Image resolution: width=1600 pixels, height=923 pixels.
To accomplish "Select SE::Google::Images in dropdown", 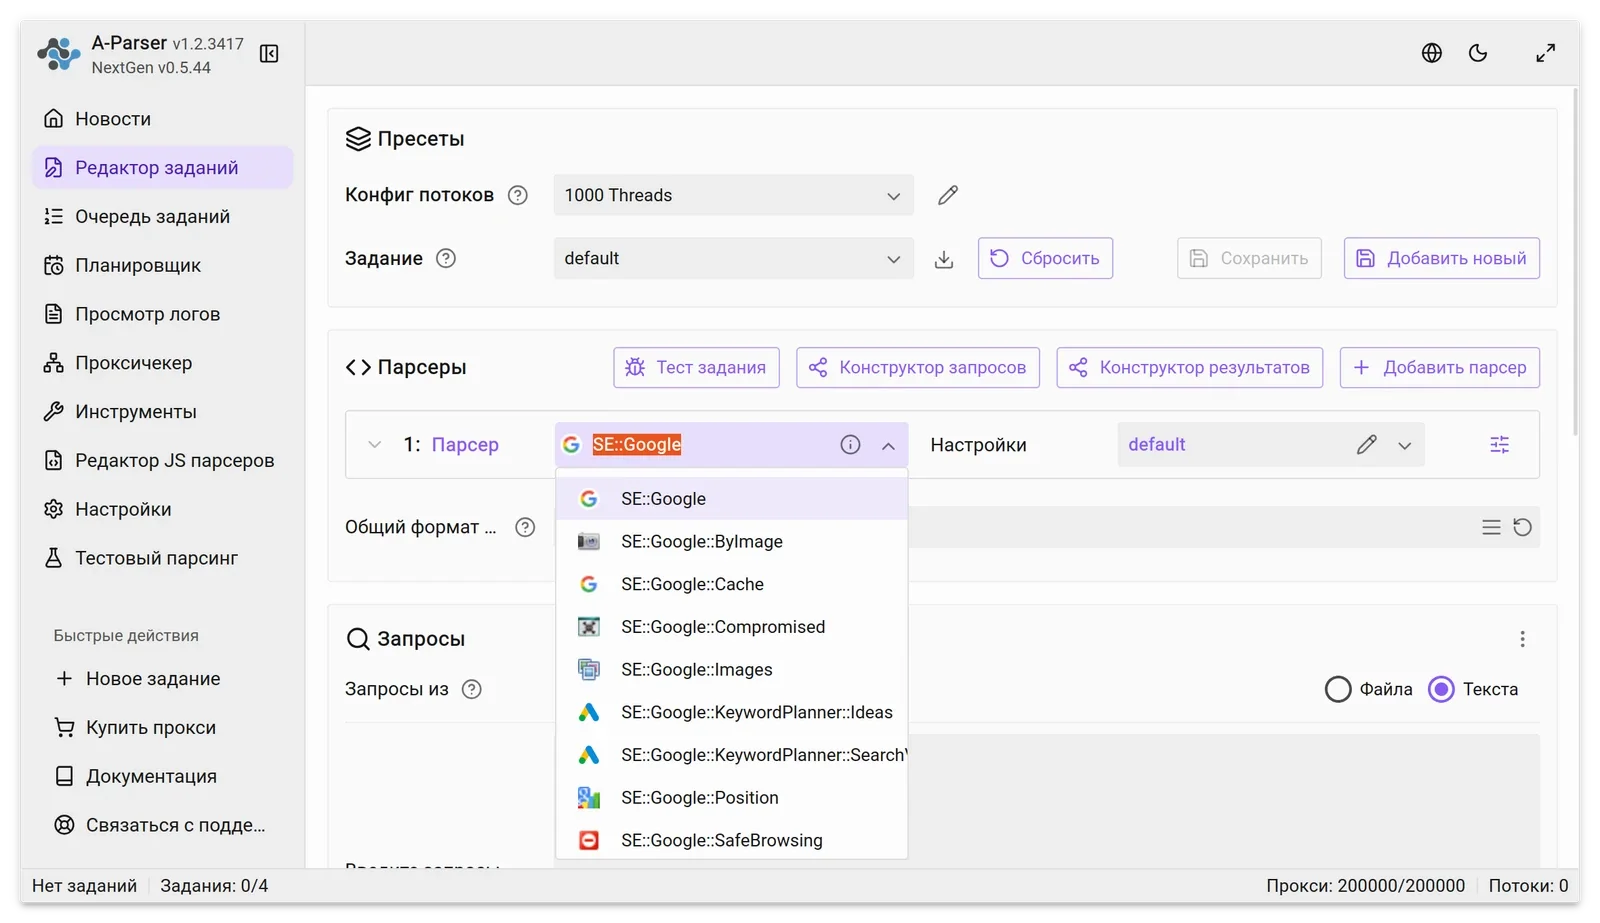I will pyautogui.click(x=731, y=670).
